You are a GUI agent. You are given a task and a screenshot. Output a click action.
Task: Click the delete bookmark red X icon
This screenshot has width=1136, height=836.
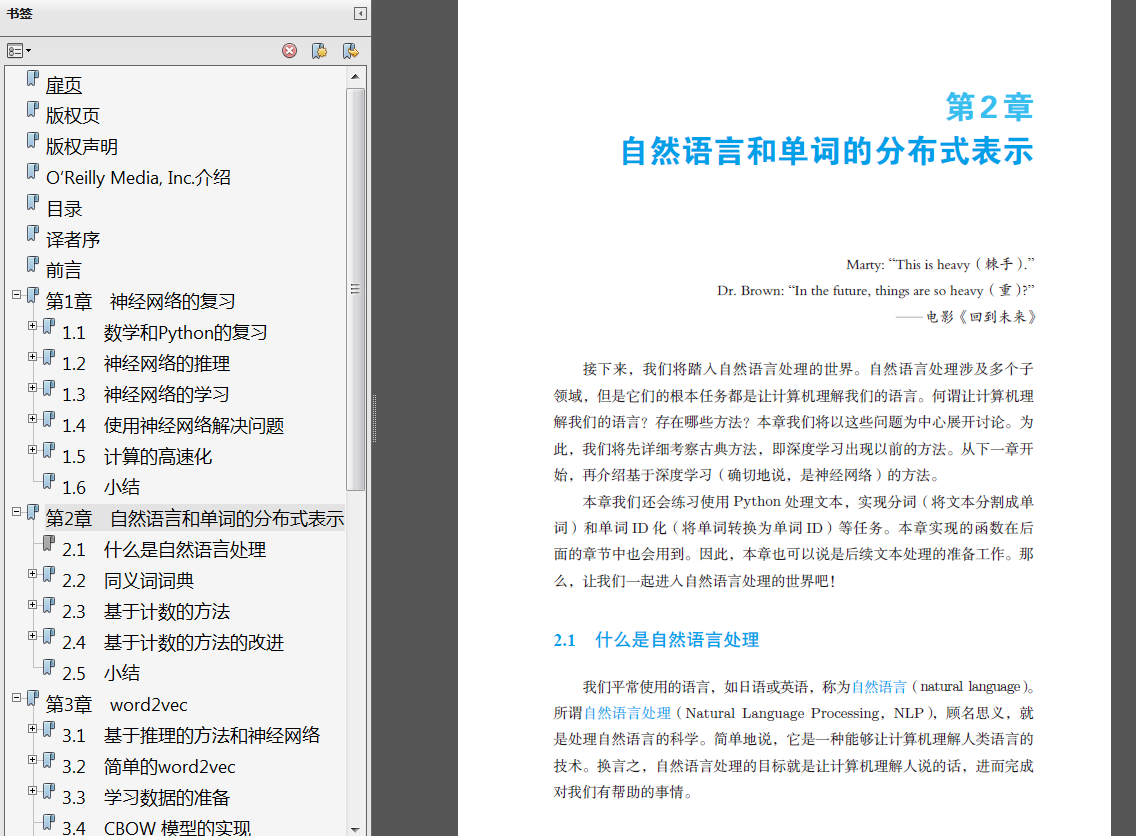[x=289, y=51]
